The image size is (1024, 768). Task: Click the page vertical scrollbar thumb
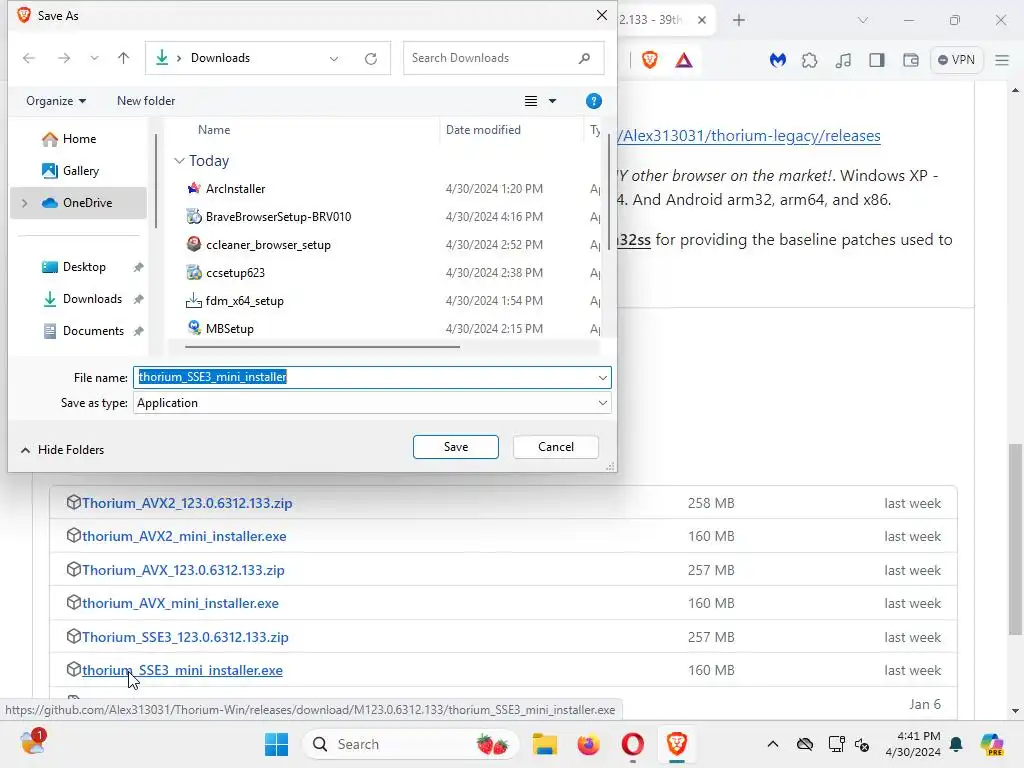[1015, 539]
